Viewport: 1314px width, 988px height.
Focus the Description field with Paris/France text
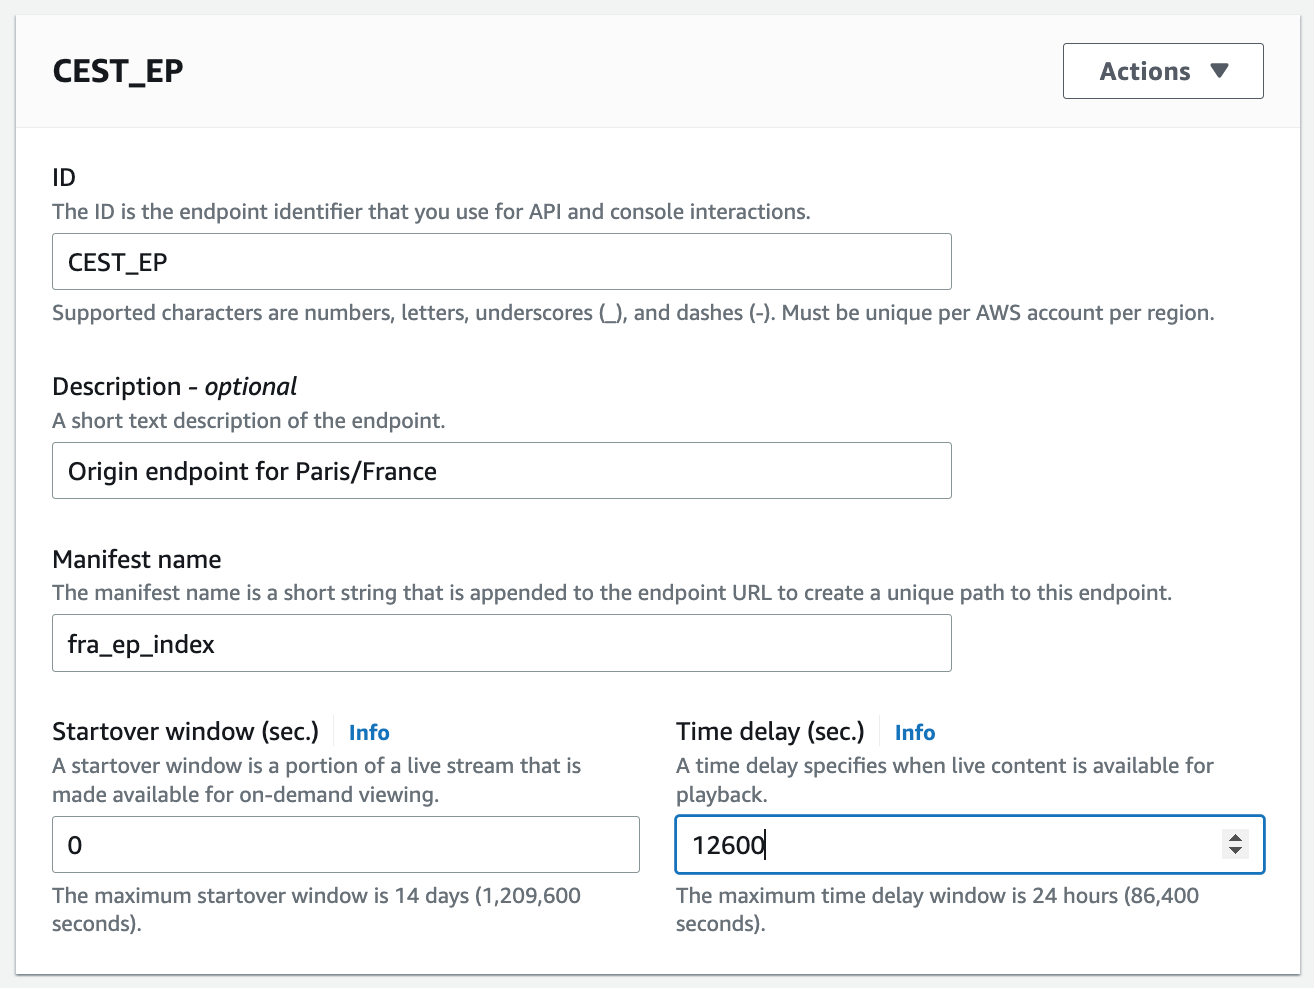click(500, 470)
